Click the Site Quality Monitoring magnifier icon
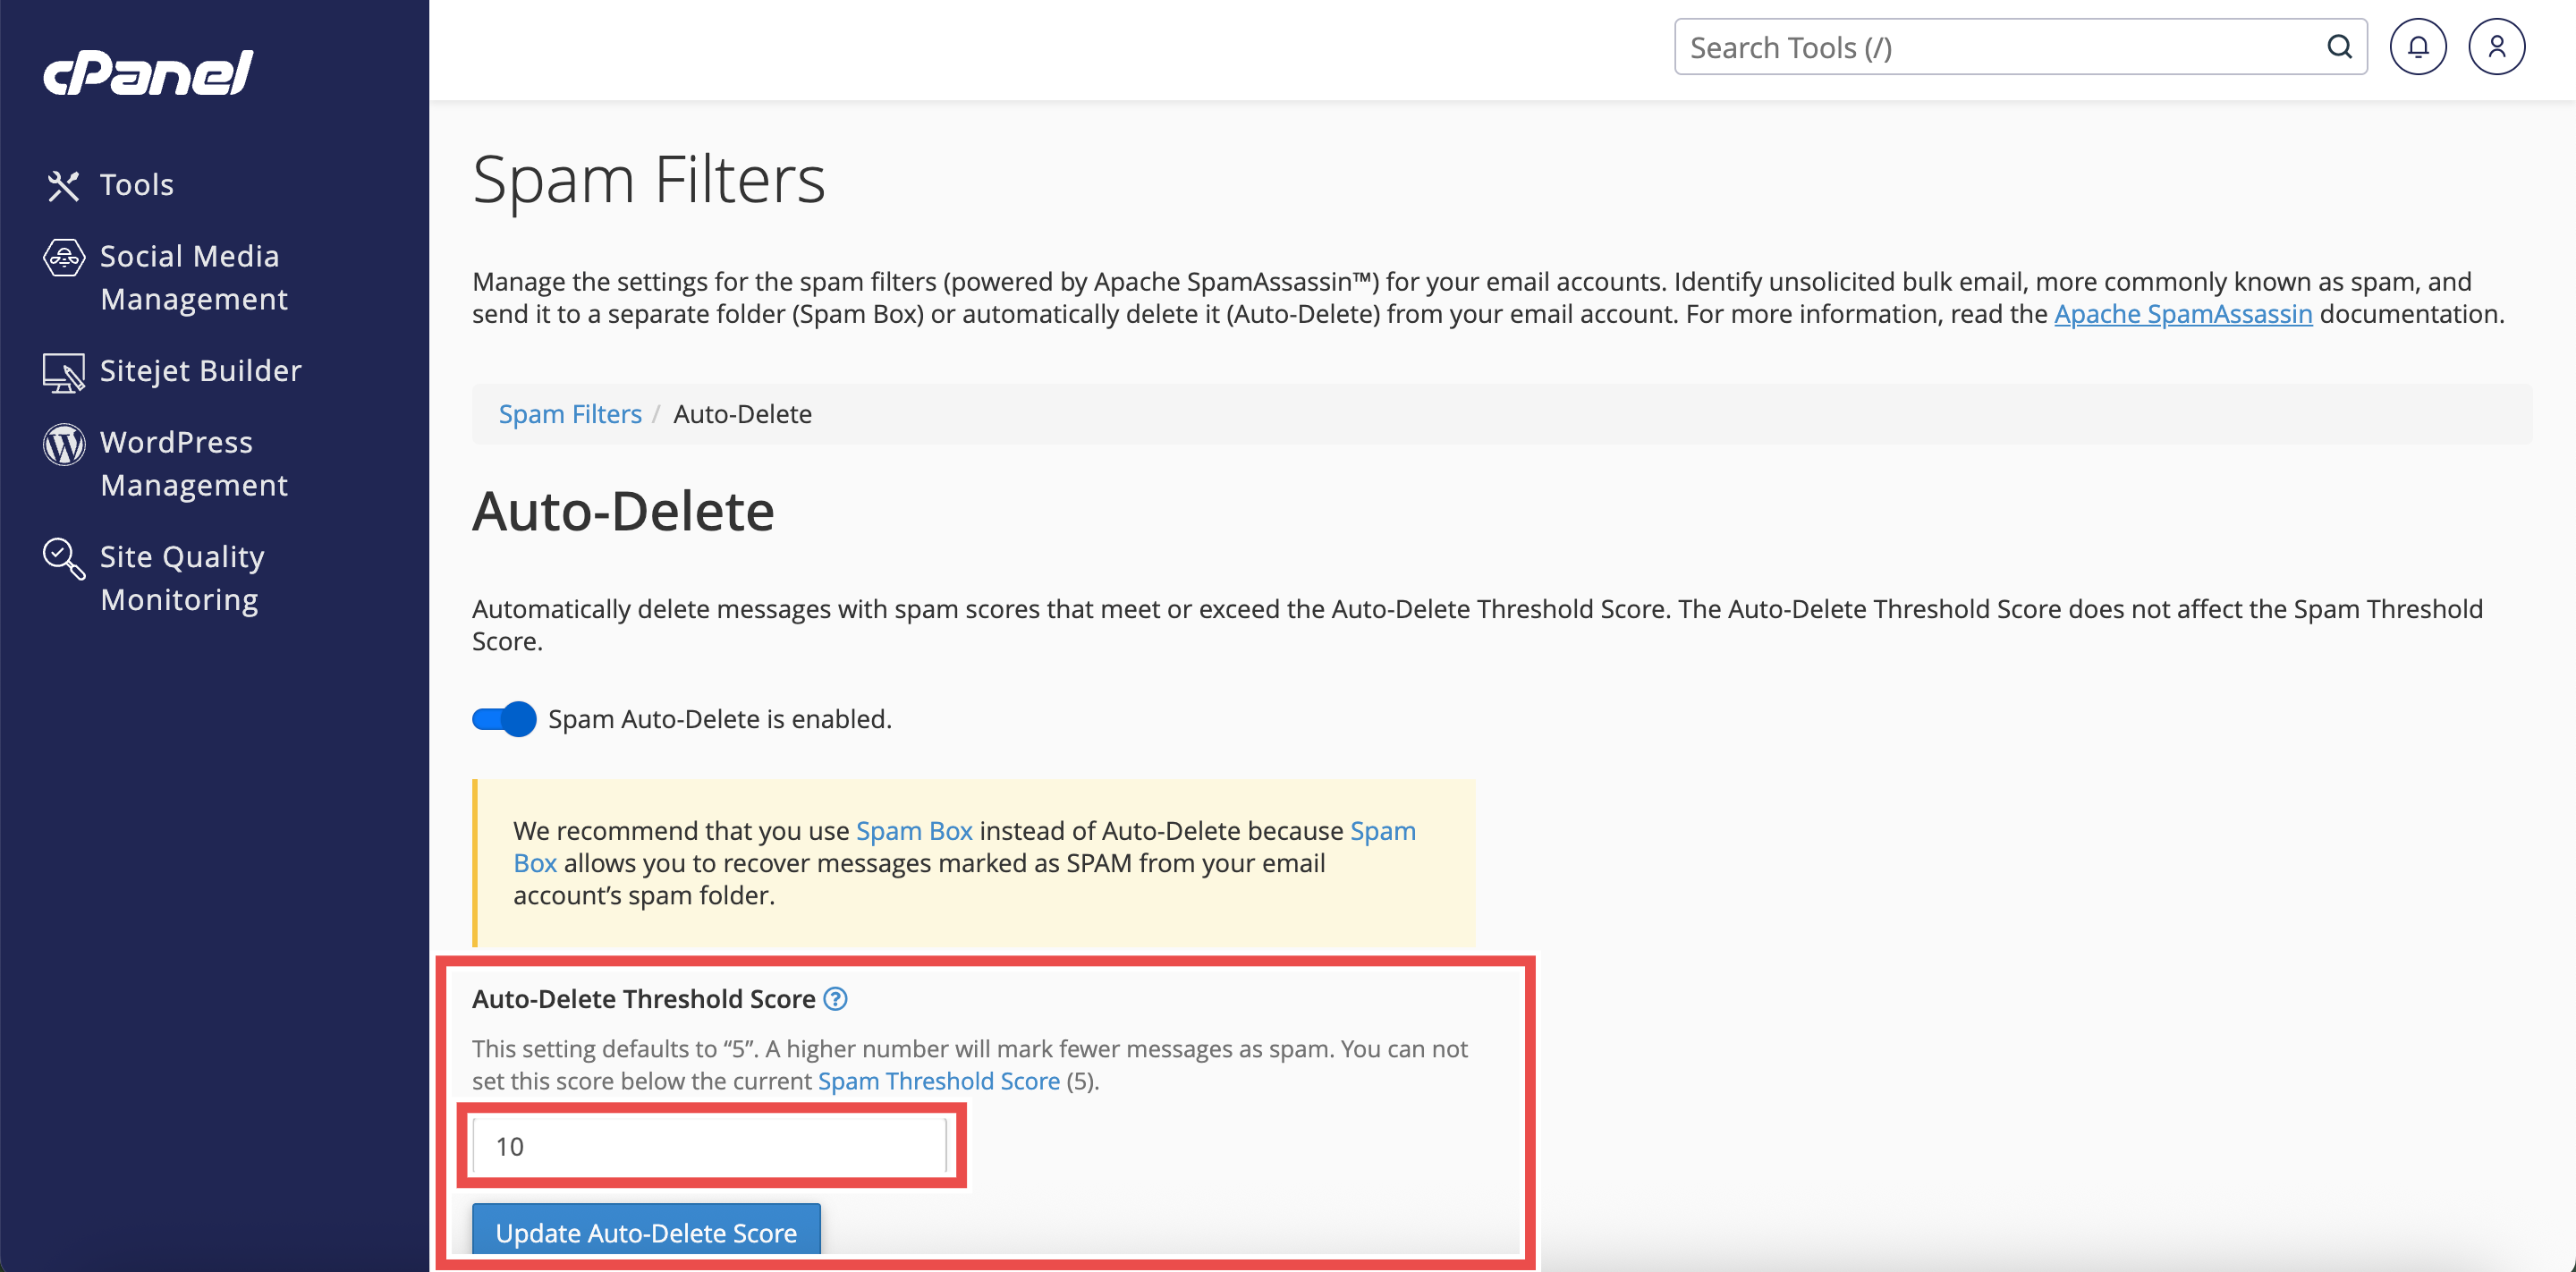2576x1272 pixels. (x=63, y=558)
